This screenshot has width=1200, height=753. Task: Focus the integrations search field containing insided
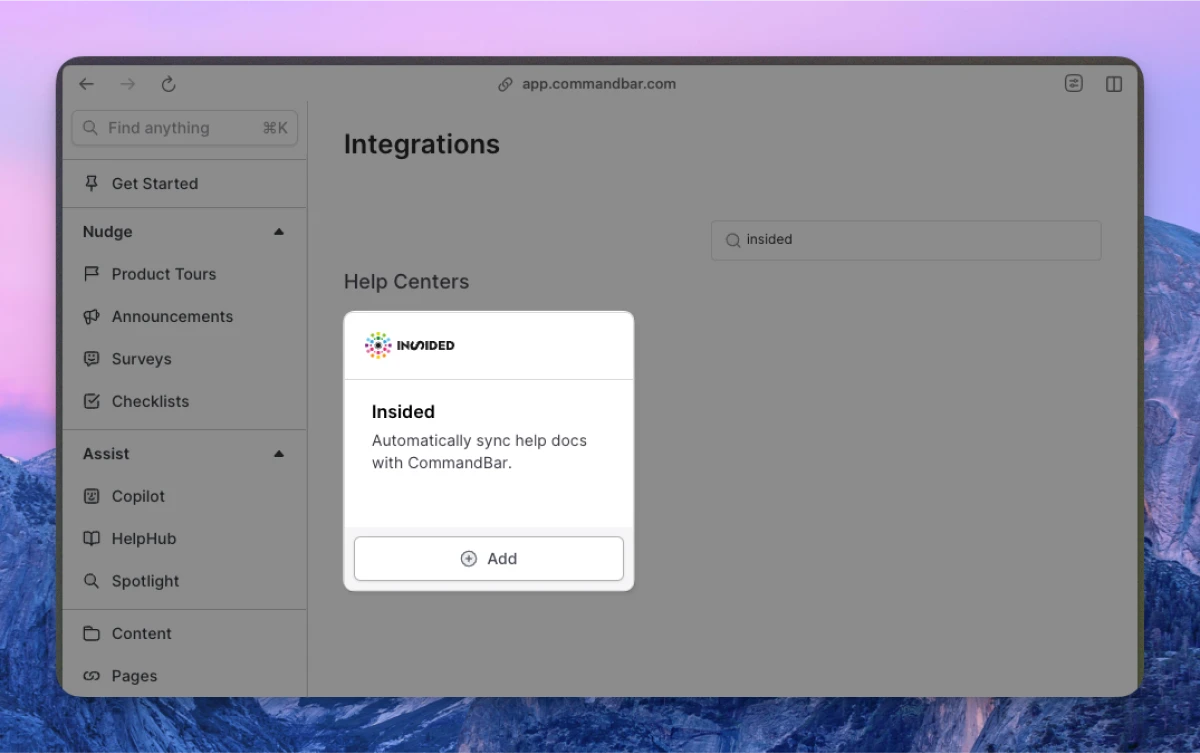click(906, 240)
